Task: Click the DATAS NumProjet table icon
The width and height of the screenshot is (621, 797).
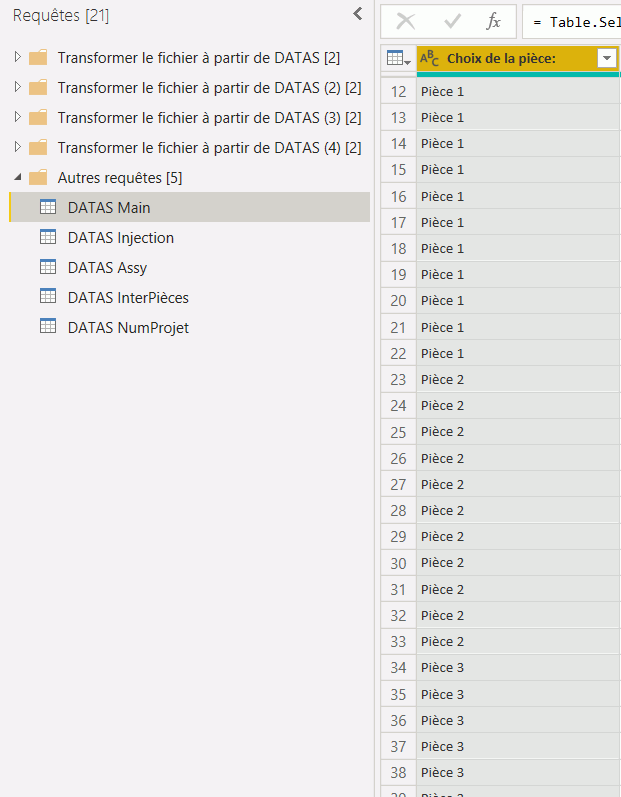Action: tap(47, 327)
